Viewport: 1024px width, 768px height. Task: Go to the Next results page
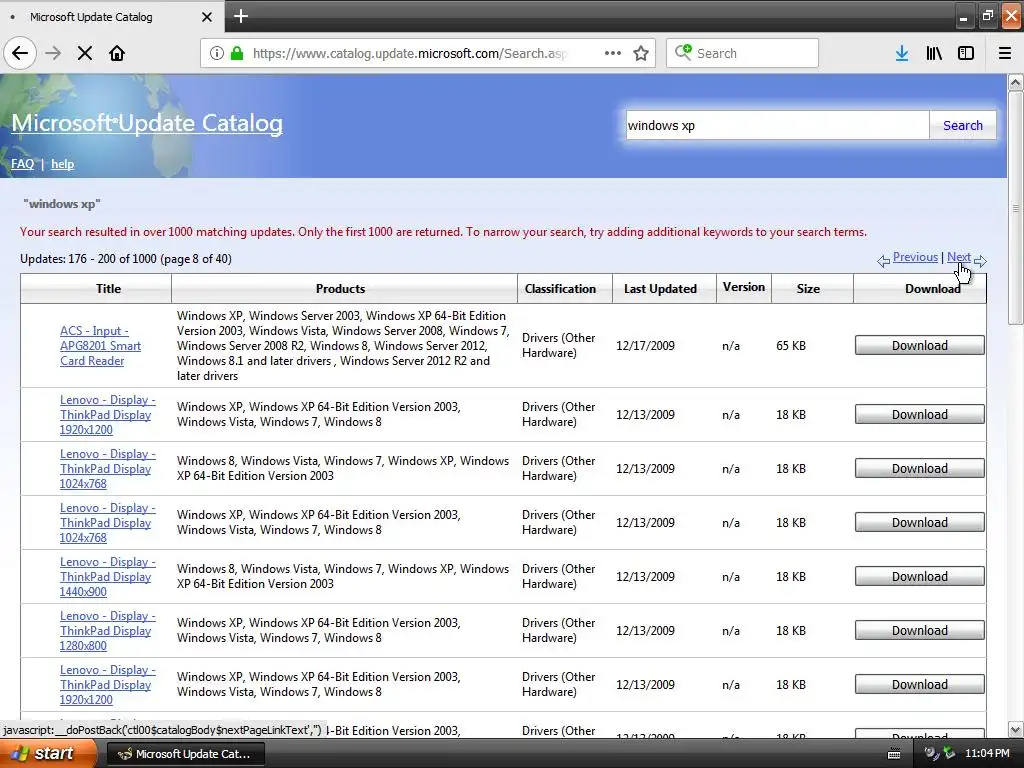click(958, 257)
